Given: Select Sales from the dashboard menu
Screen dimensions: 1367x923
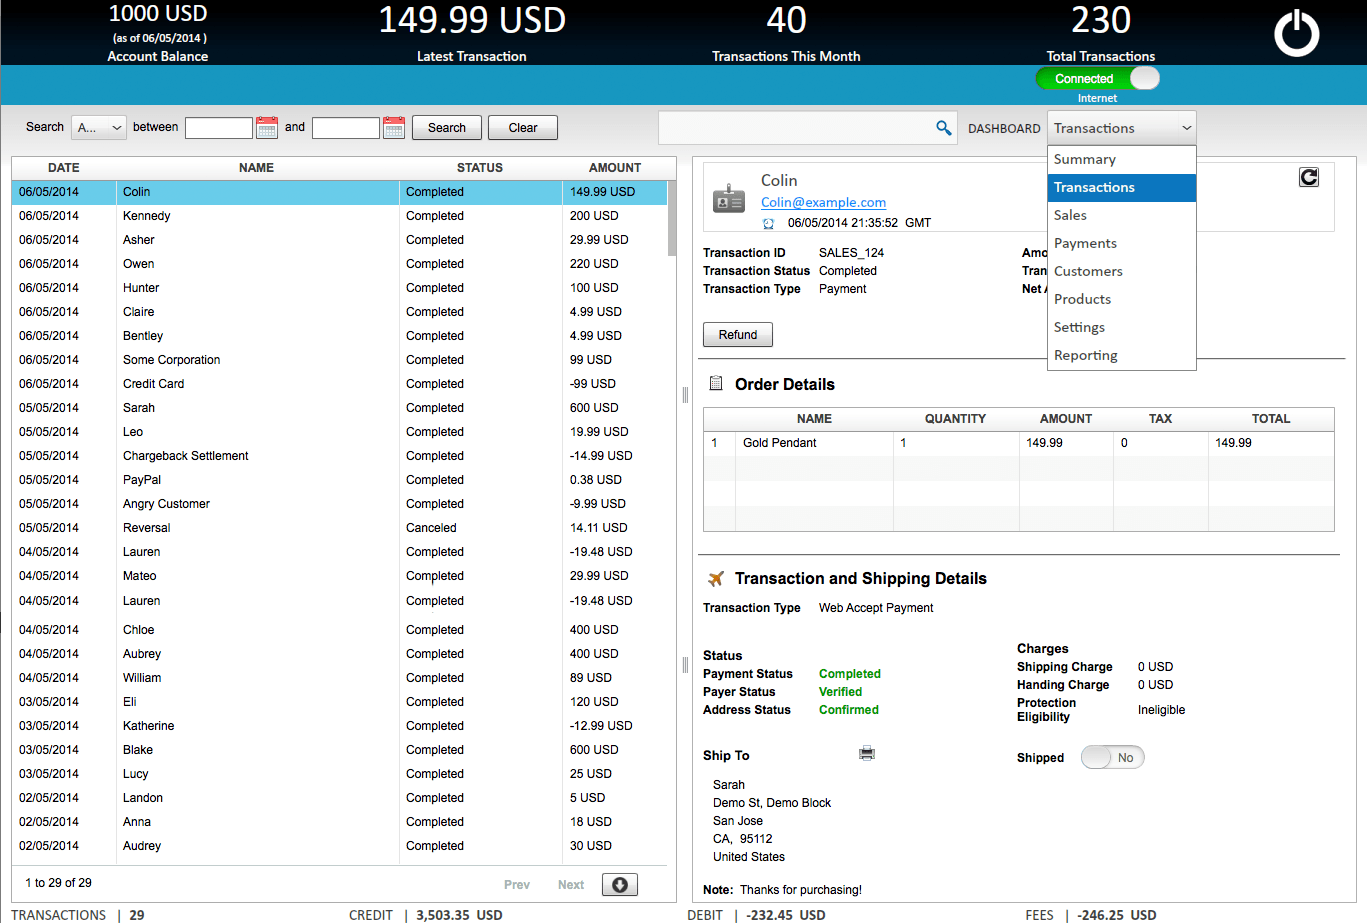Looking at the screenshot, I should coord(1070,215).
